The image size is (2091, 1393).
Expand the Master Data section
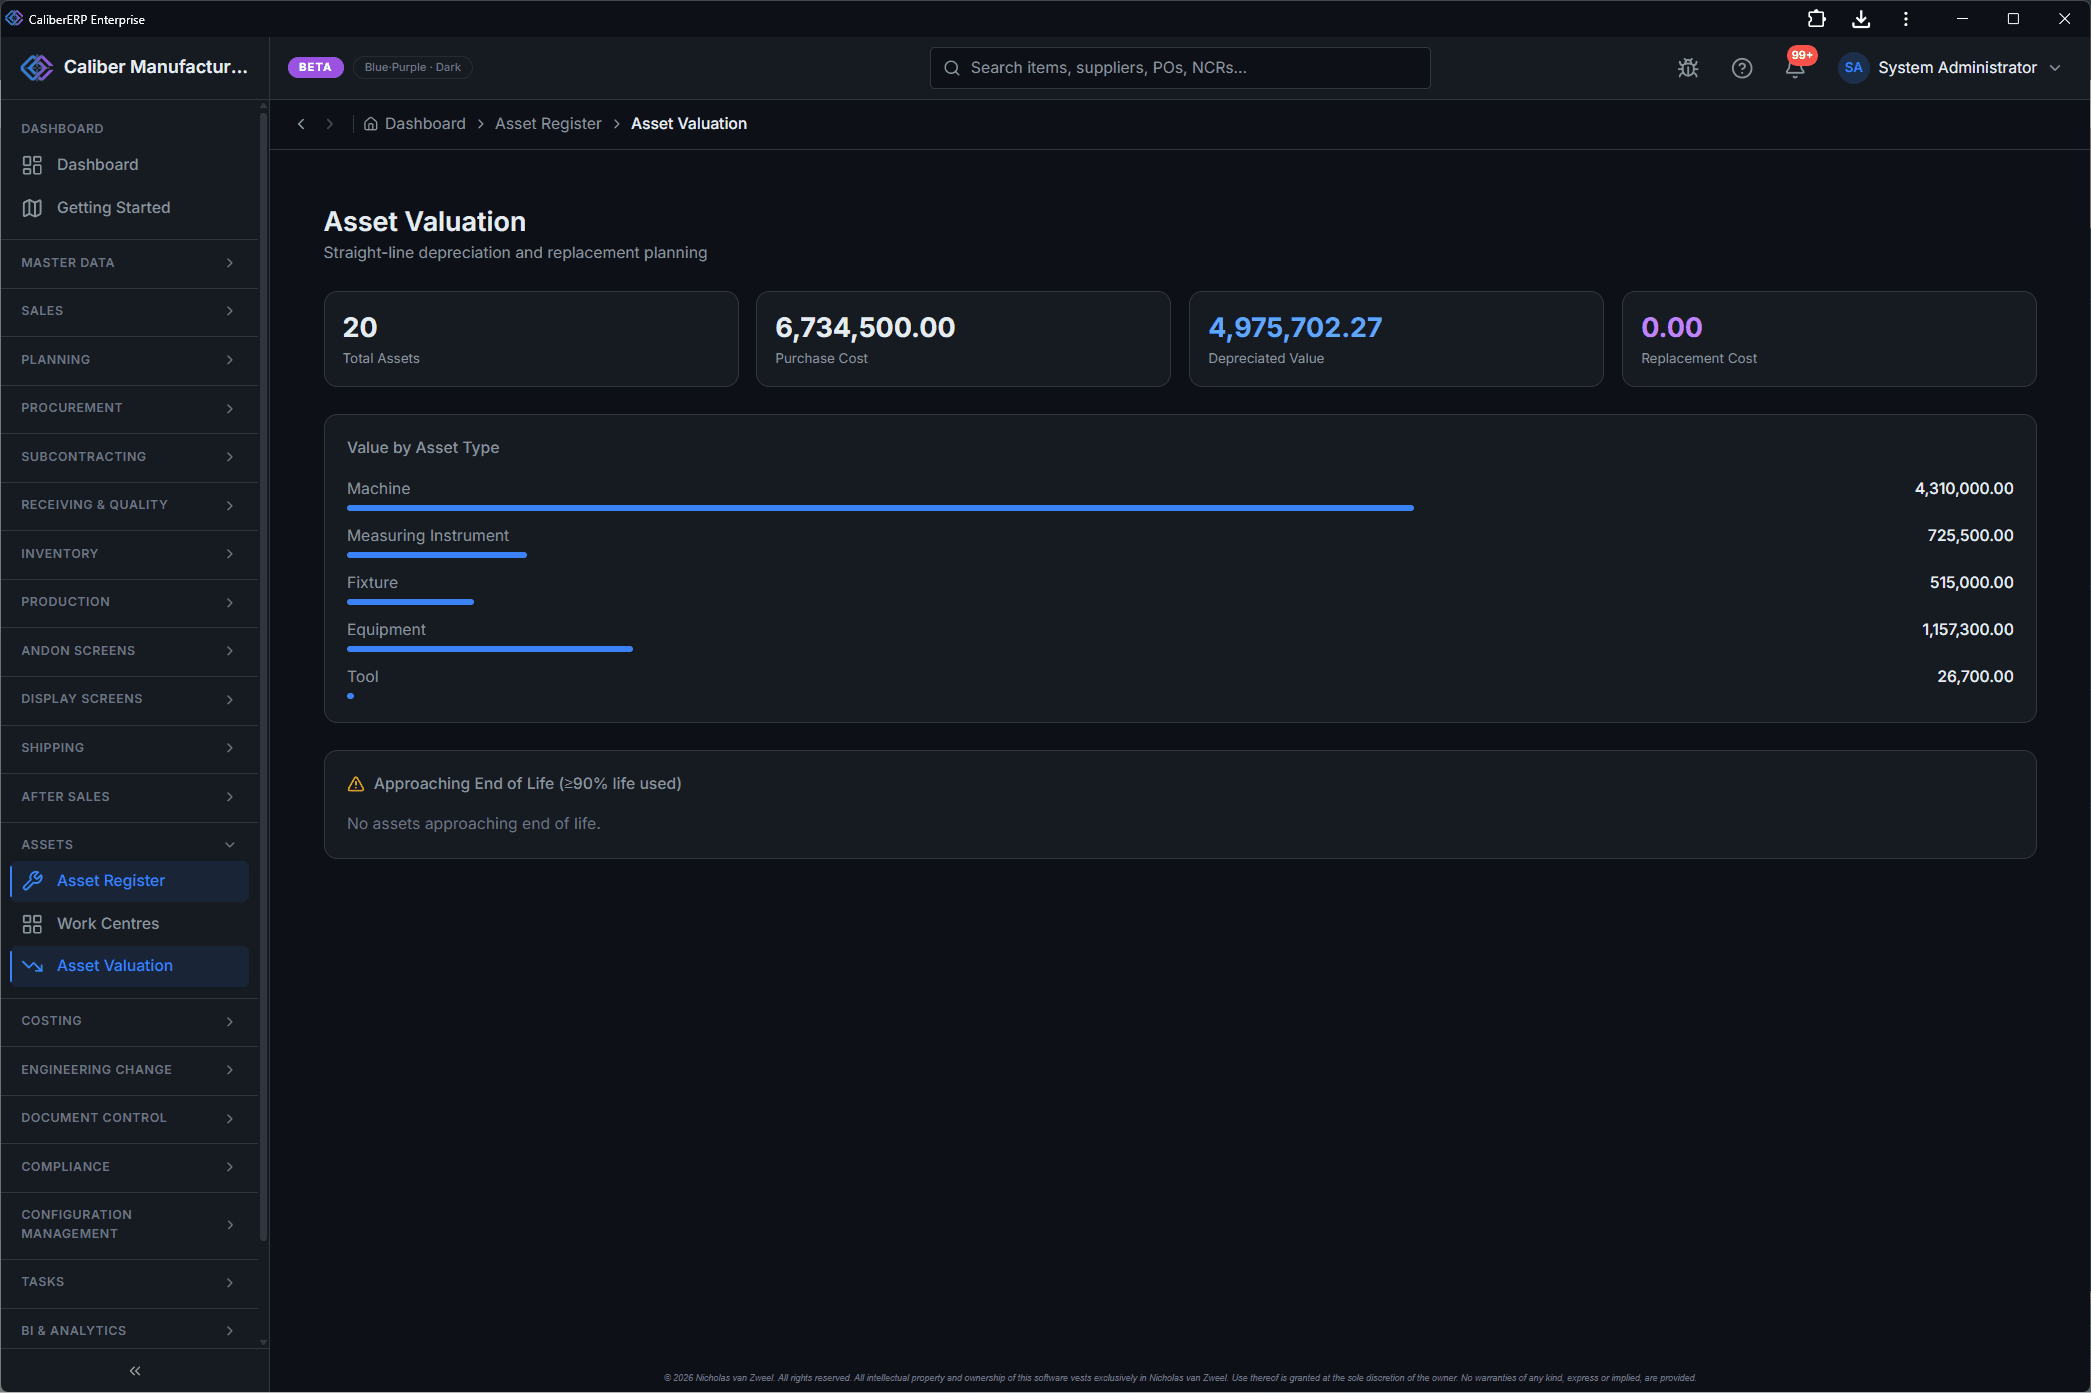pos(129,263)
